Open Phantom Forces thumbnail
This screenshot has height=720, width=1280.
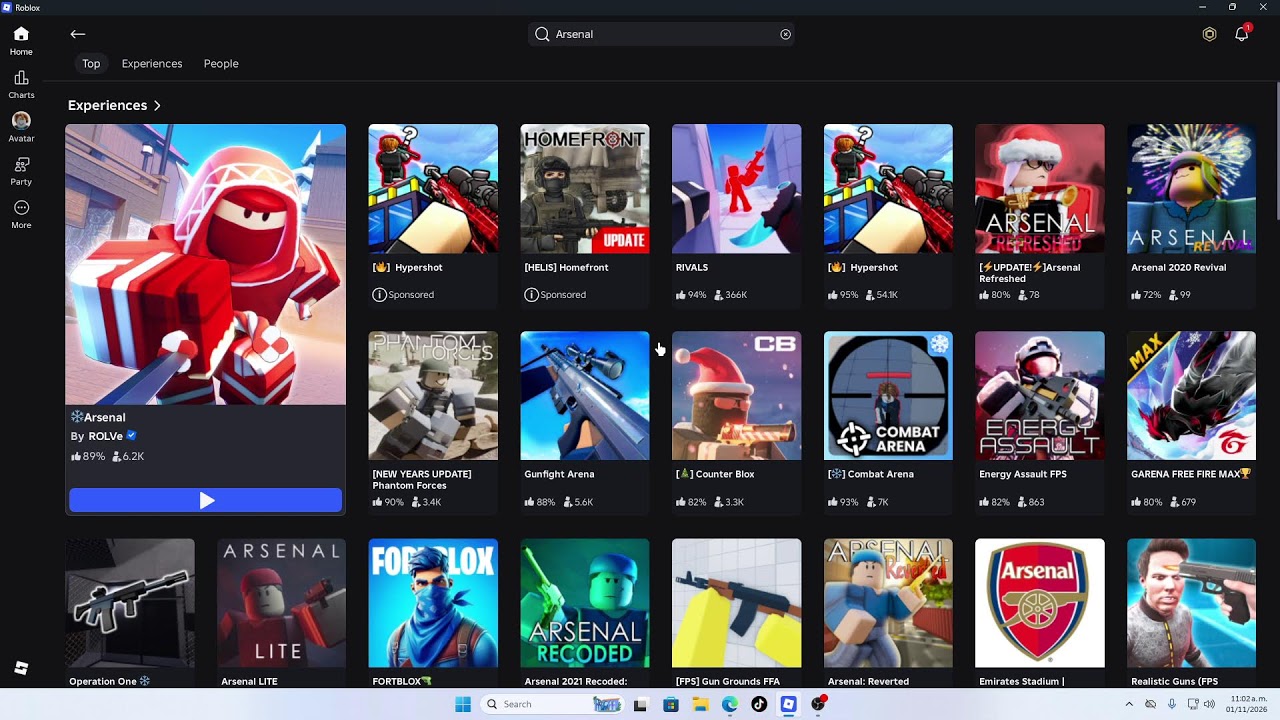pyautogui.click(x=433, y=396)
